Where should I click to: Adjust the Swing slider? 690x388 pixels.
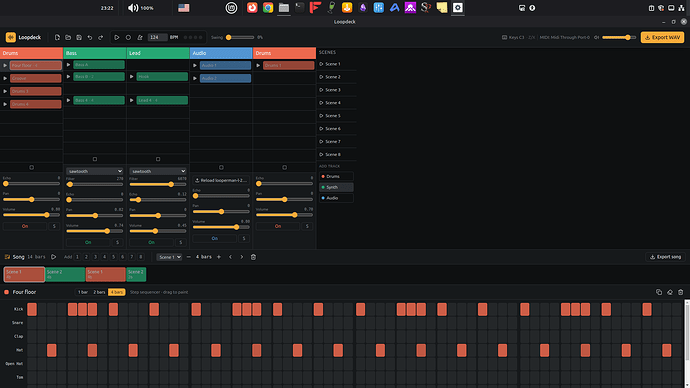[x=240, y=37]
